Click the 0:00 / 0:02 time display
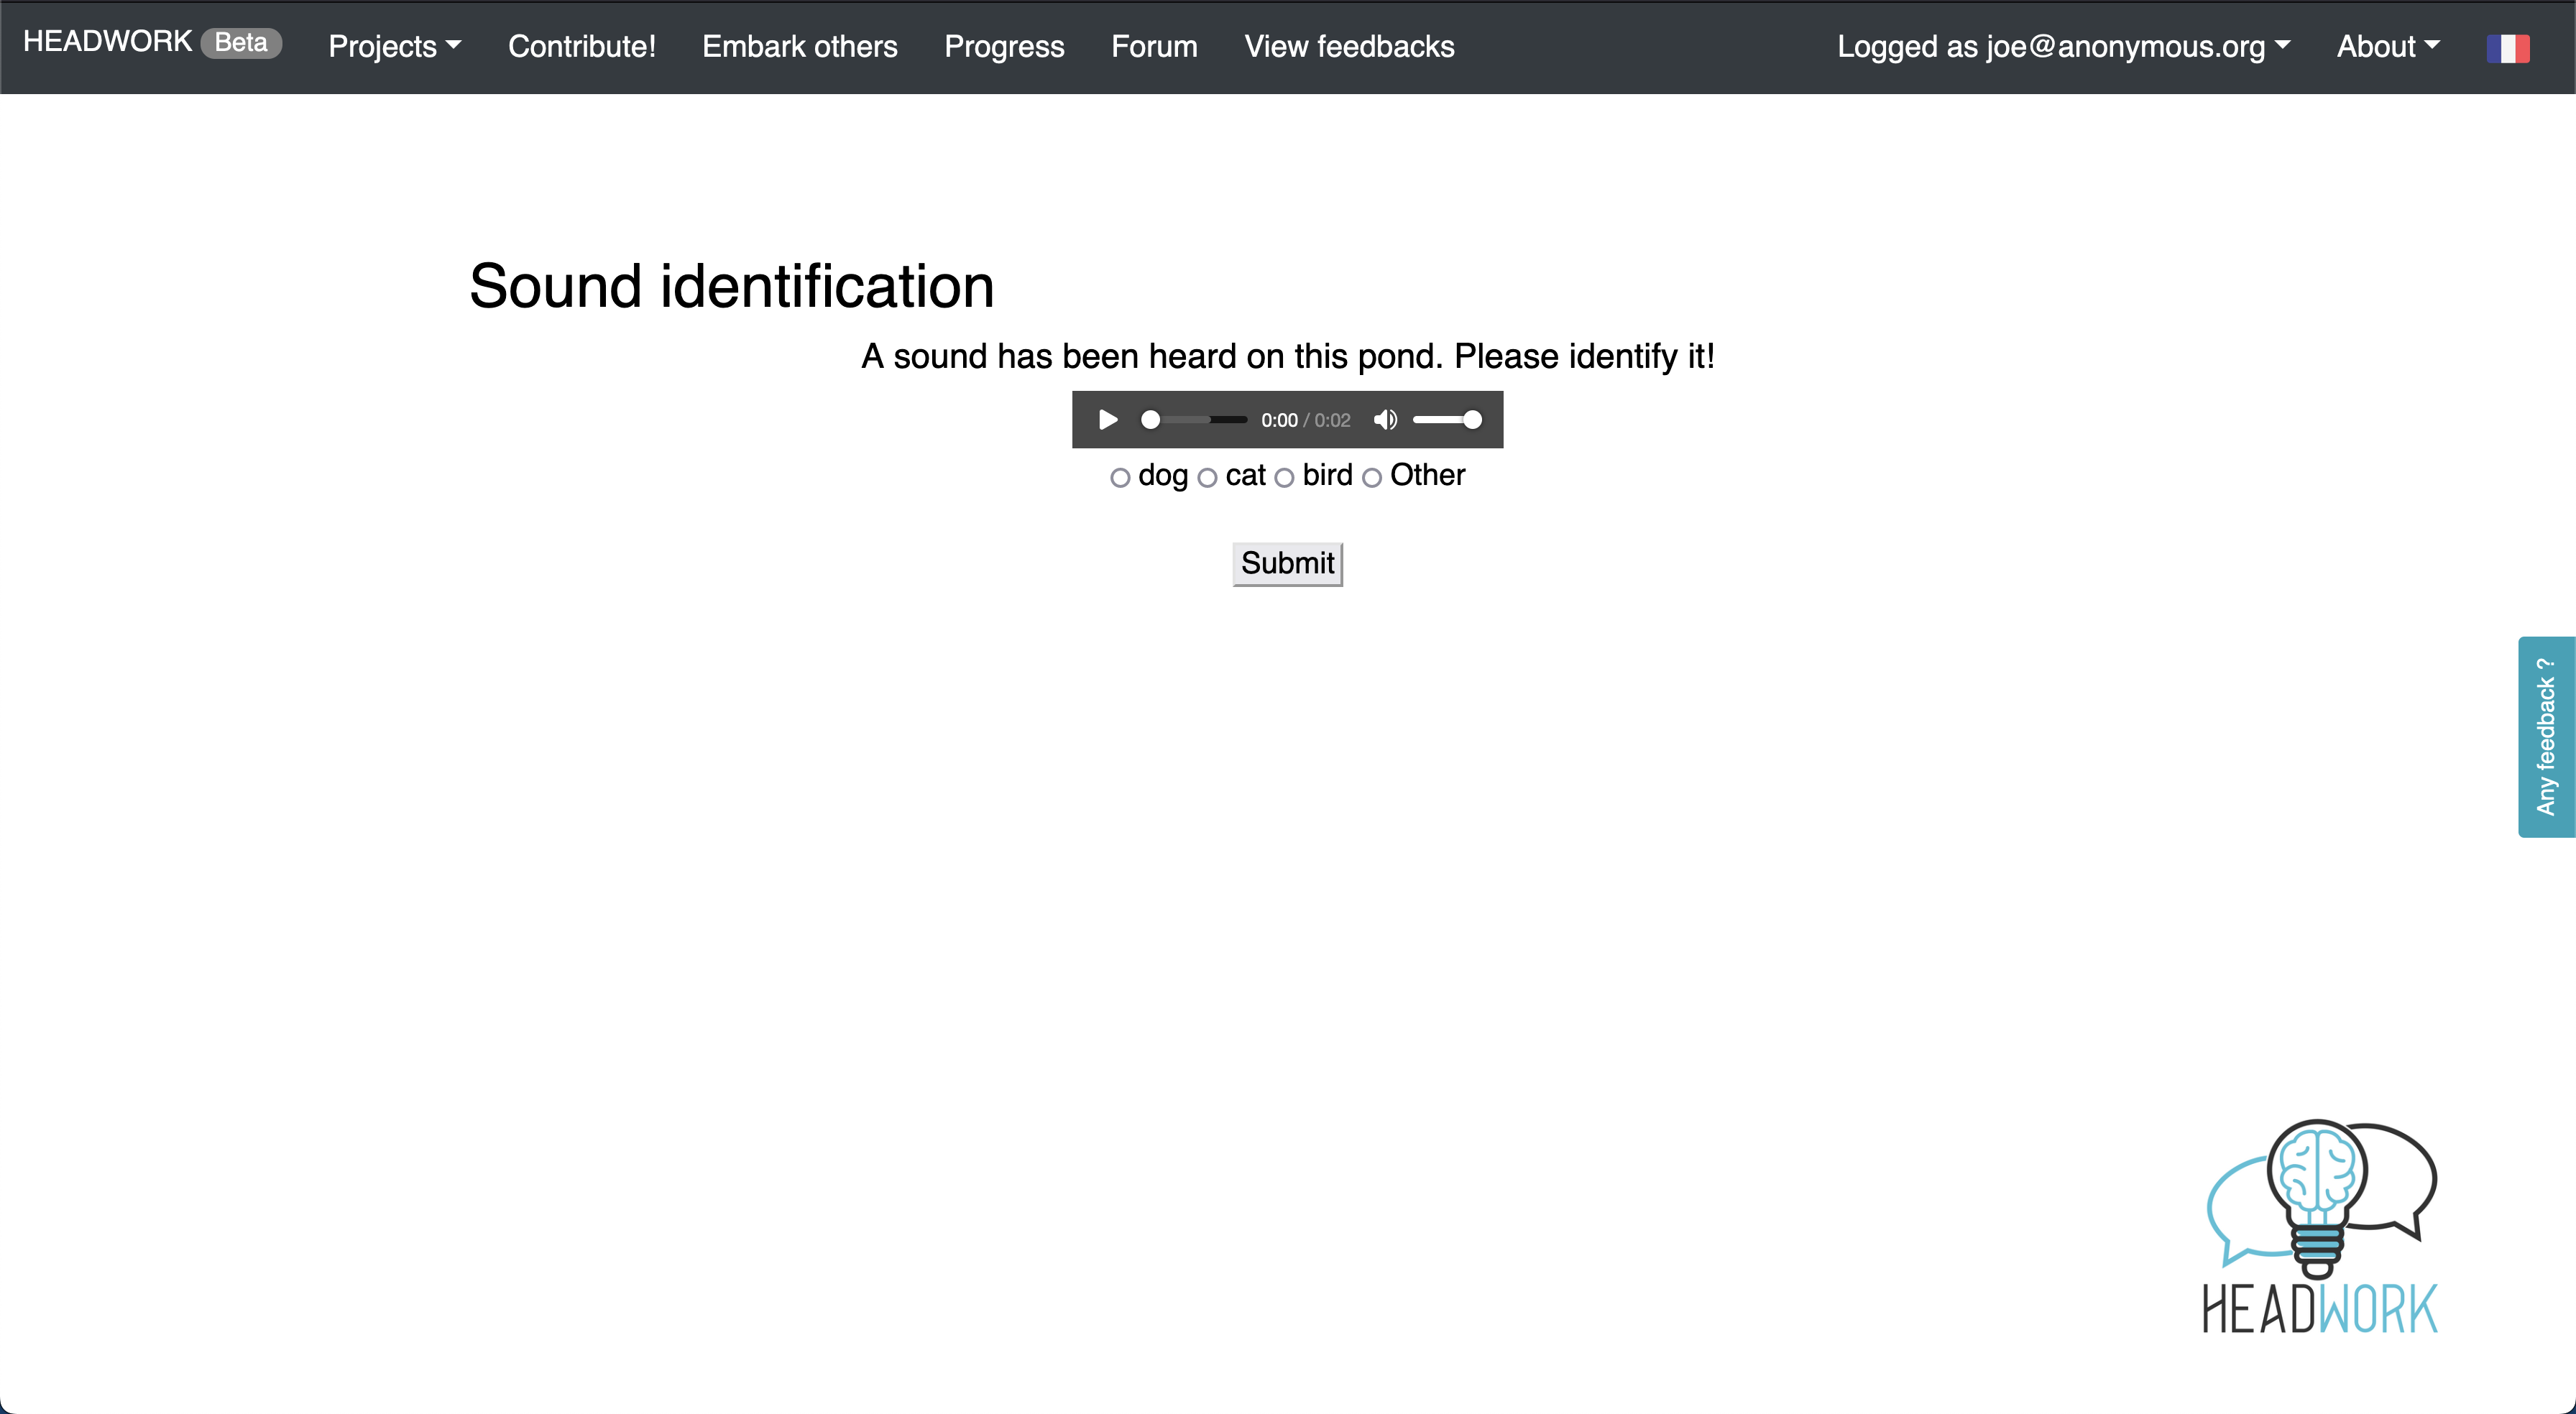This screenshot has width=2576, height=1414. pos(1305,420)
